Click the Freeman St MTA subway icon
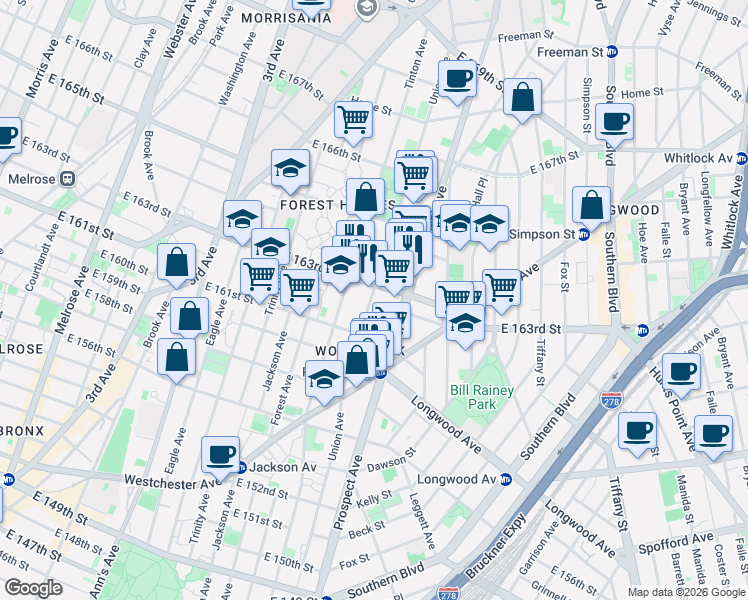Image resolution: width=748 pixels, height=600 pixels. pos(612,52)
